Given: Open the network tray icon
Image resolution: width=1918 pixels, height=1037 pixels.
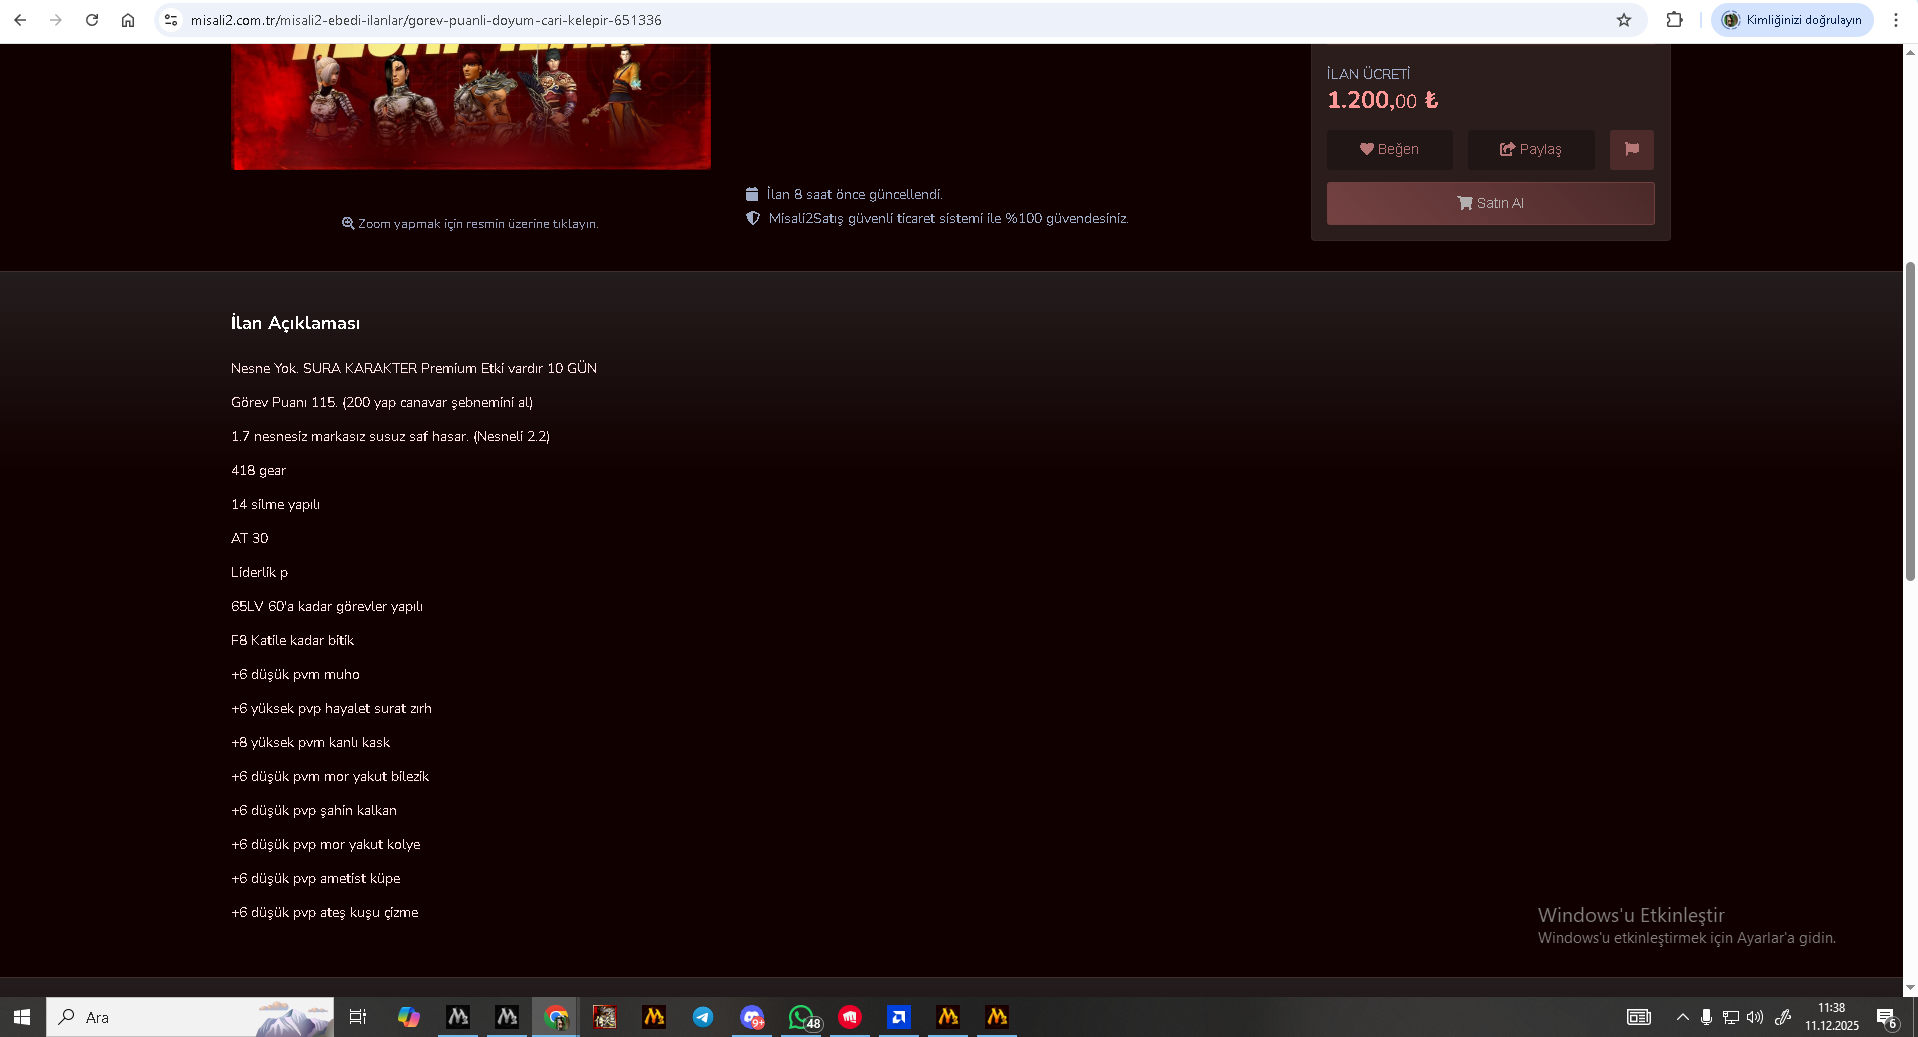Looking at the screenshot, I should pyautogui.click(x=1730, y=1017).
